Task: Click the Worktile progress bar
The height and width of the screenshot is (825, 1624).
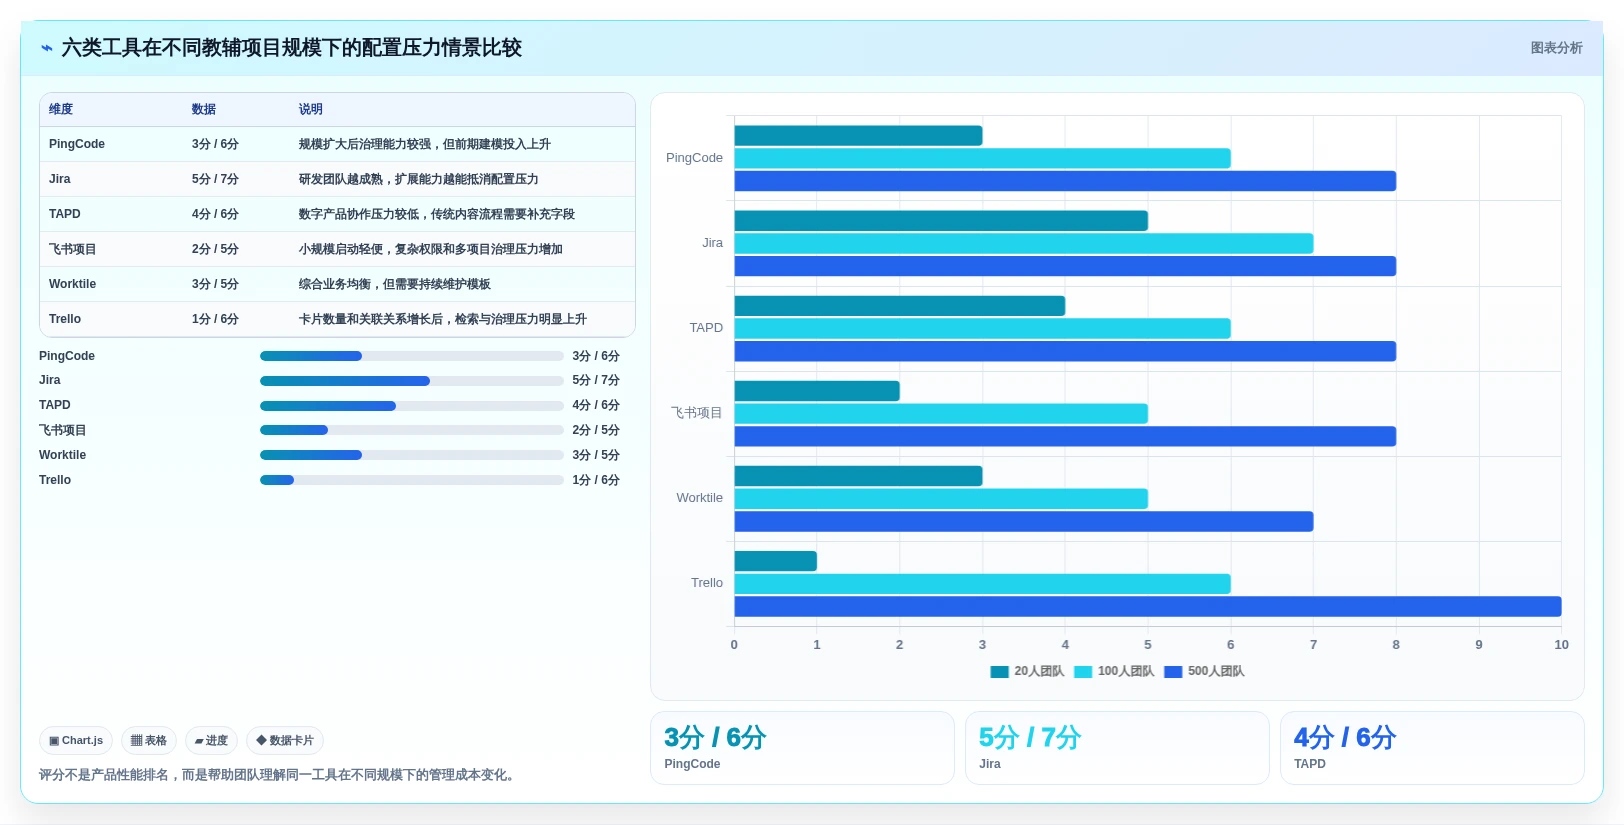Action: (x=412, y=455)
